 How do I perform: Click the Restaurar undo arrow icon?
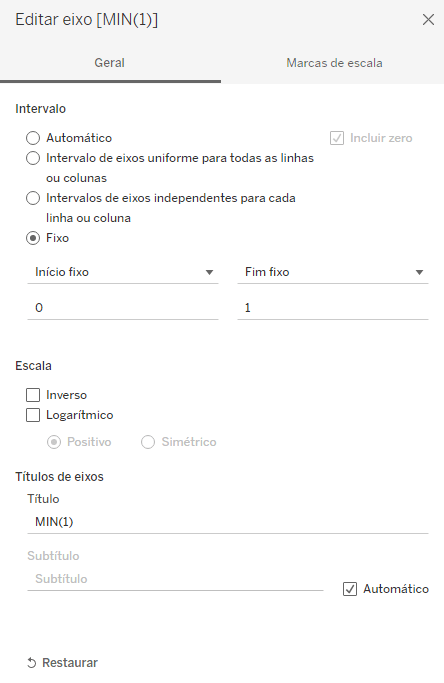pos(32,663)
